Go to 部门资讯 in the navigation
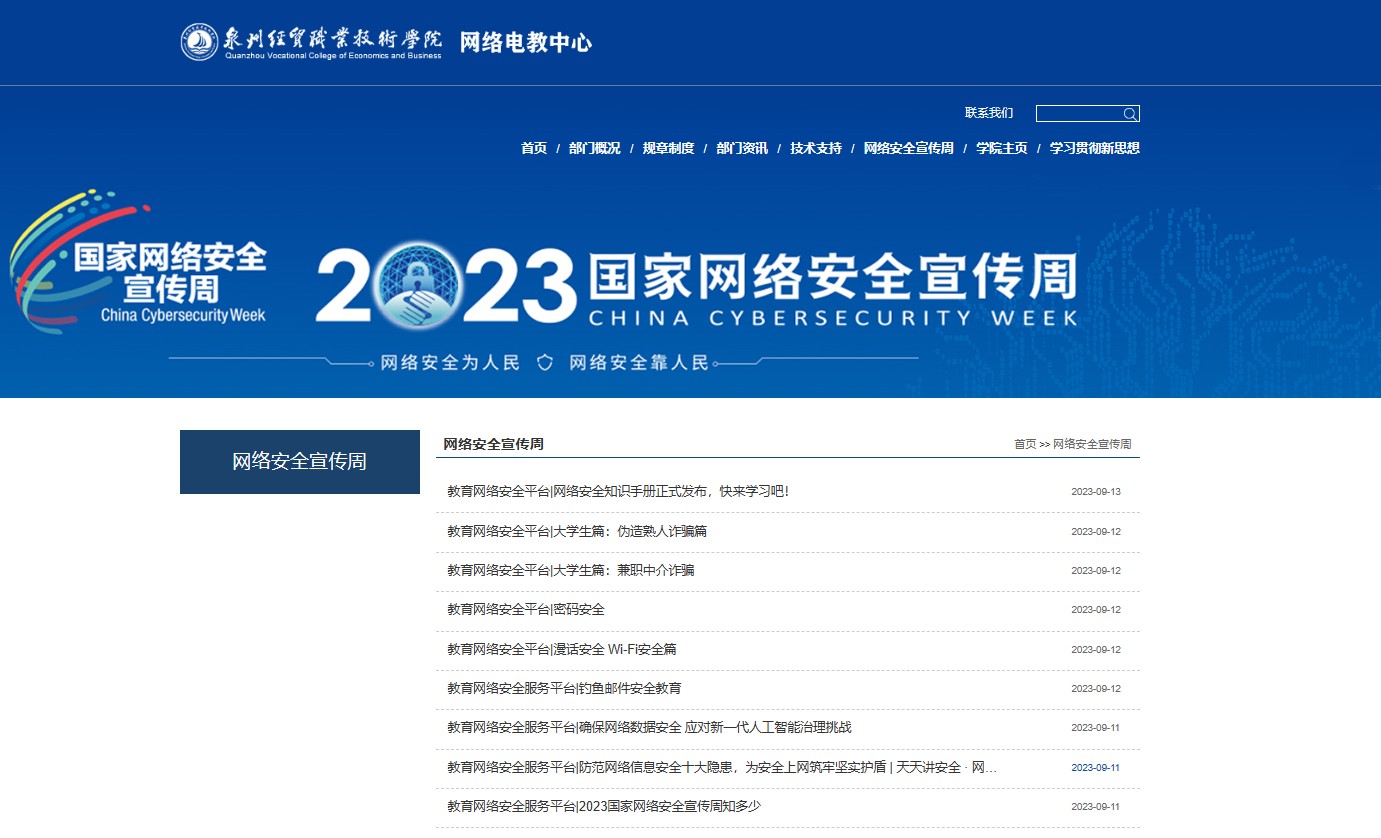The width and height of the screenshot is (1381, 838). (742, 148)
